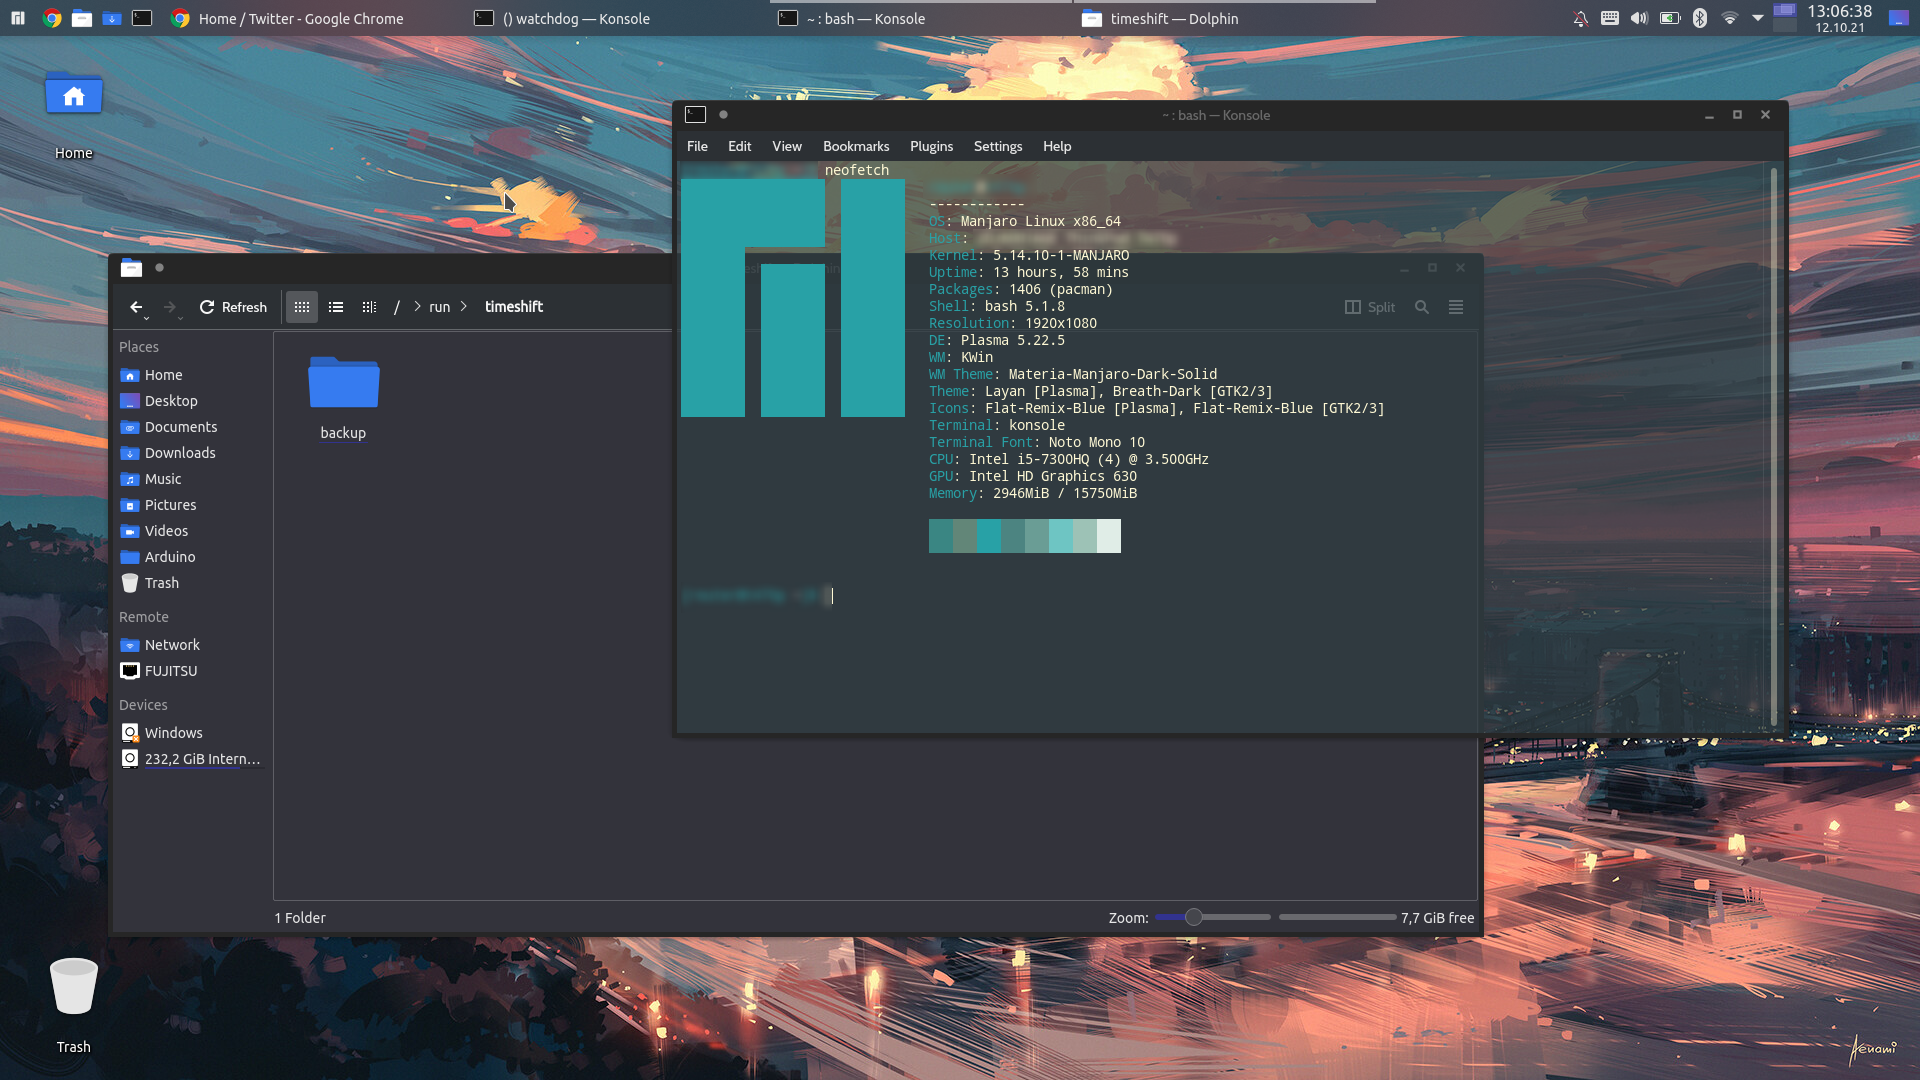Open the volume control in system tray
Screen dimensions: 1920x1080
tap(1640, 18)
